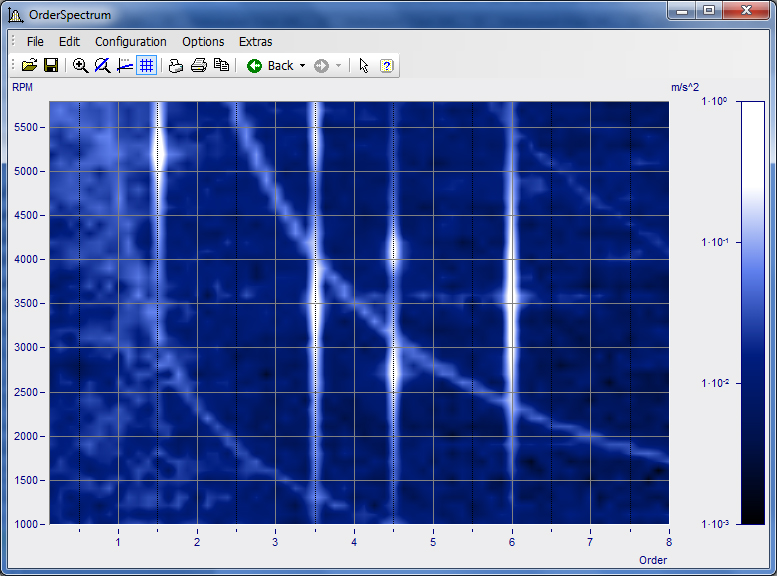Click the print preview icon

(x=176, y=65)
